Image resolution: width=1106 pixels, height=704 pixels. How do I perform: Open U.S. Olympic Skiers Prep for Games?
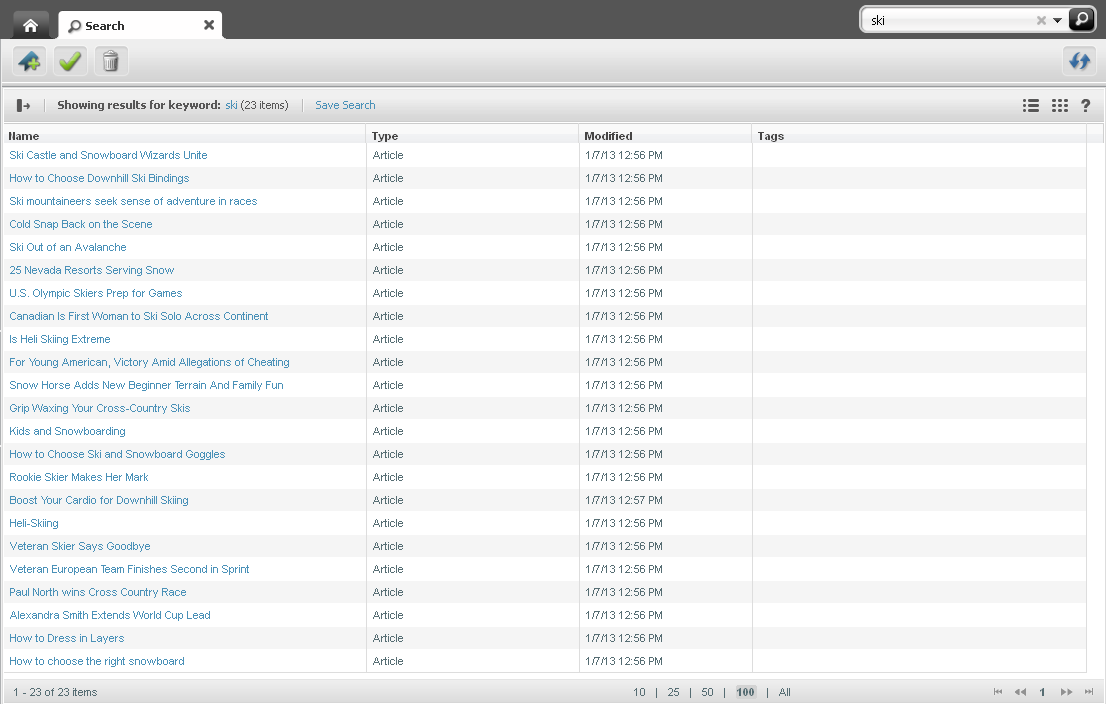(96, 293)
